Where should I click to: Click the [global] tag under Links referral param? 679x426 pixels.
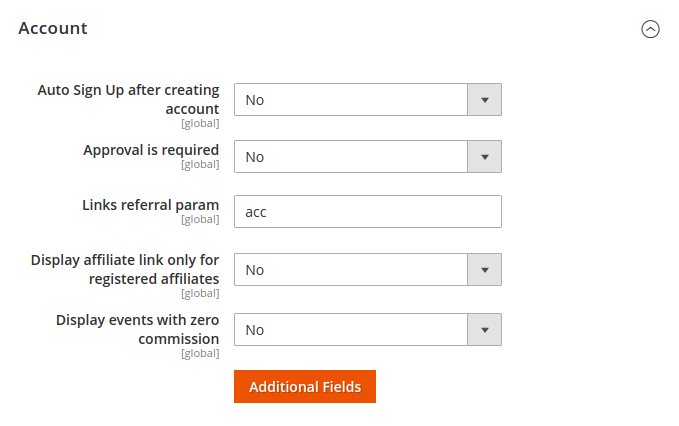pyautogui.click(x=200, y=219)
